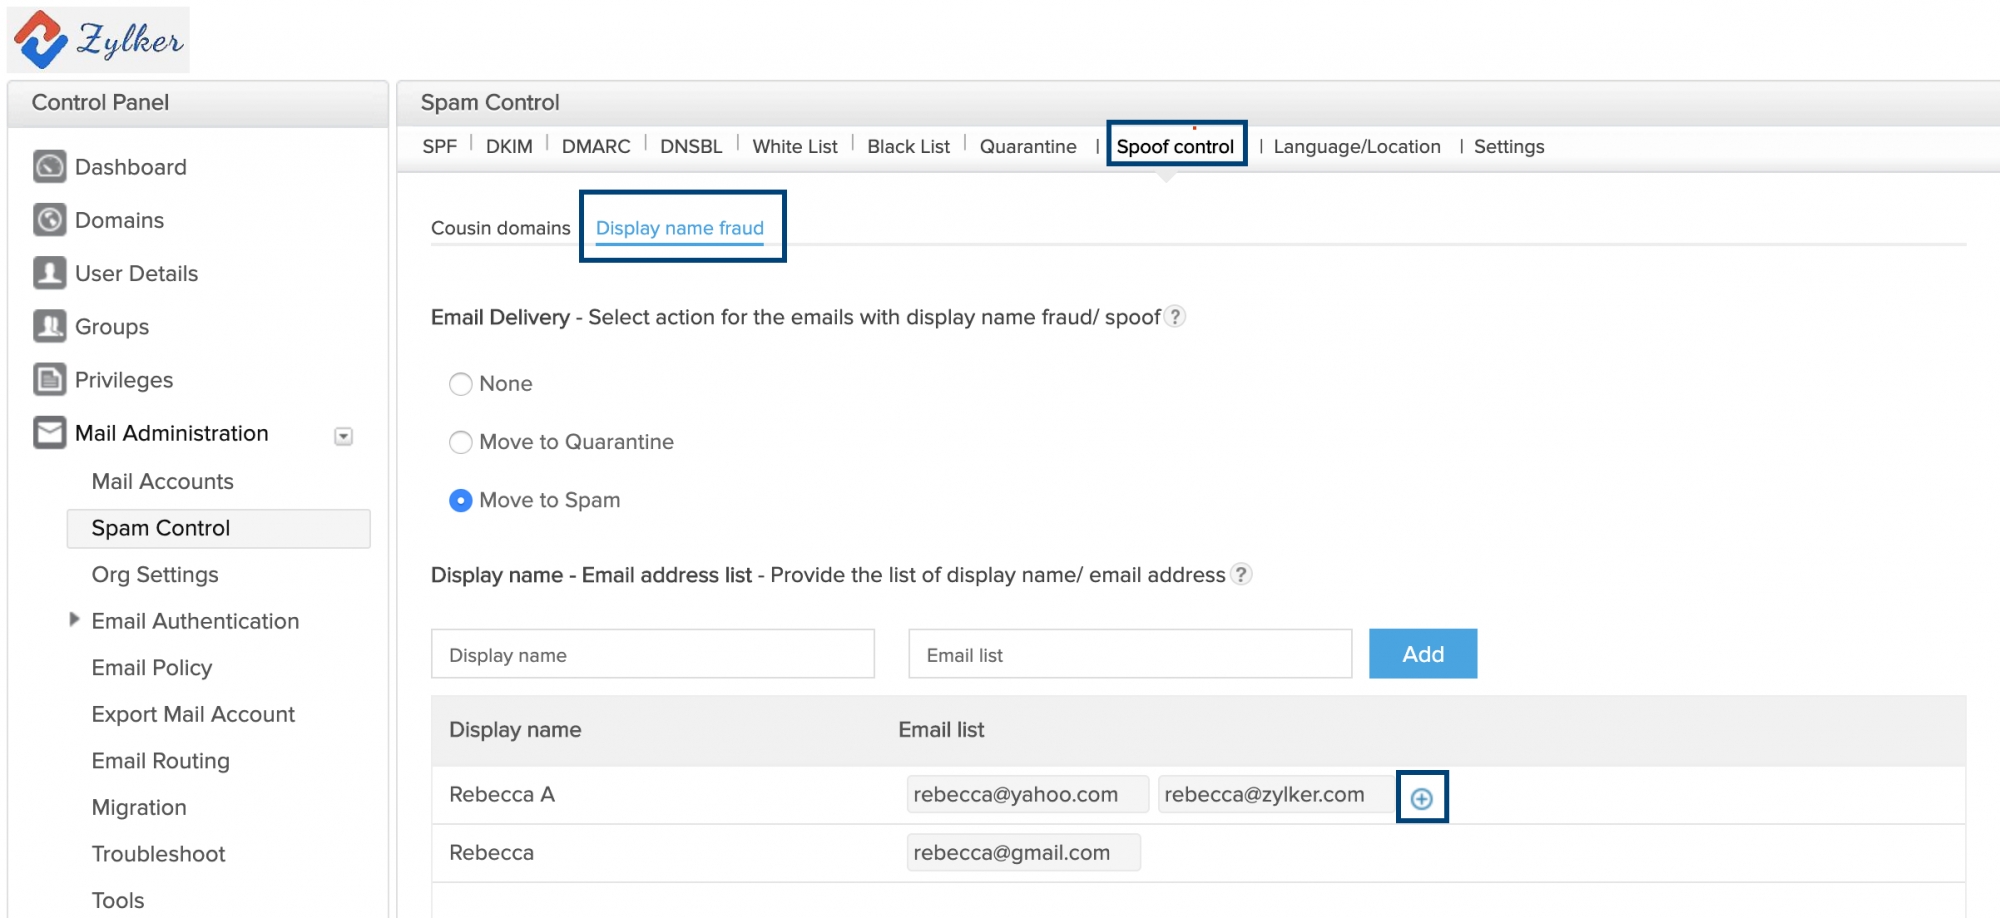The image size is (2000, 918).
Task: Open Dashboard via its sidebar icon
Action: coord(49,166)
